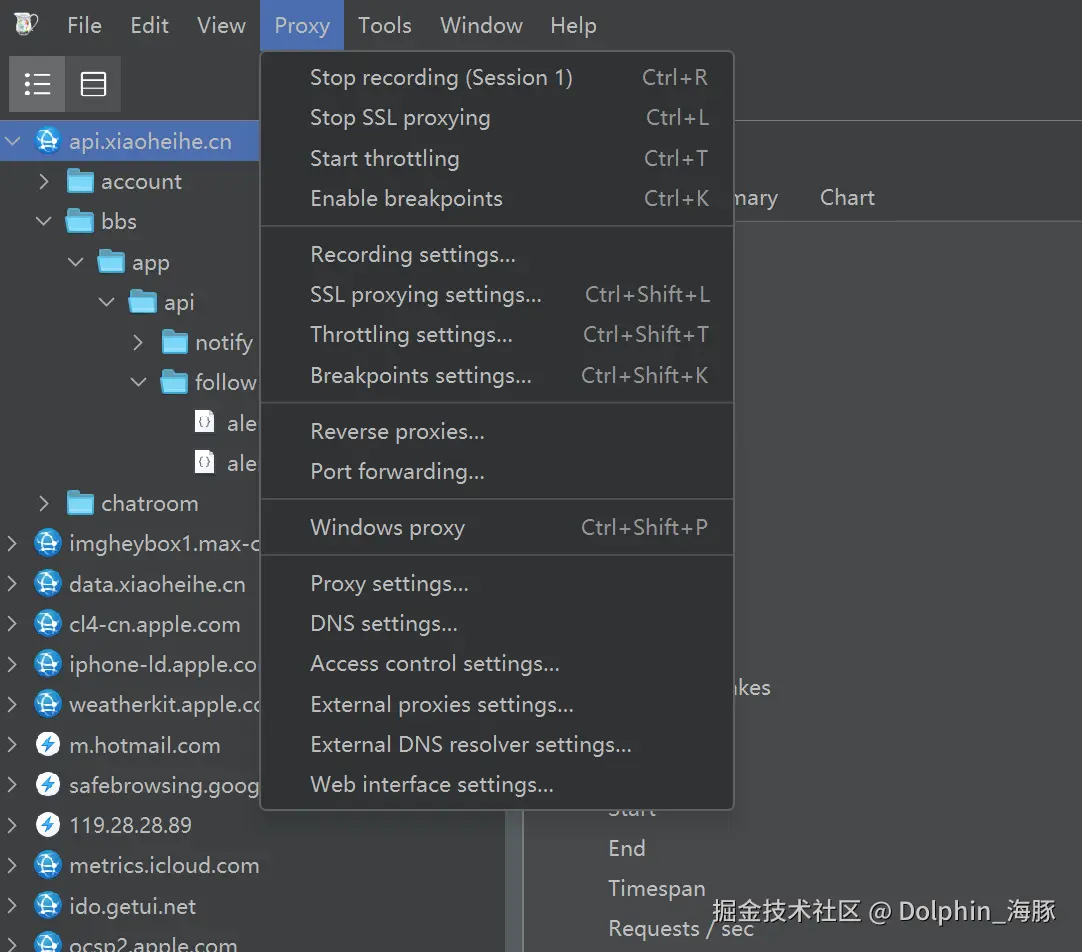The image size is (1082, 952).
Task: Choose Start throttling
Action: (497, 158)
